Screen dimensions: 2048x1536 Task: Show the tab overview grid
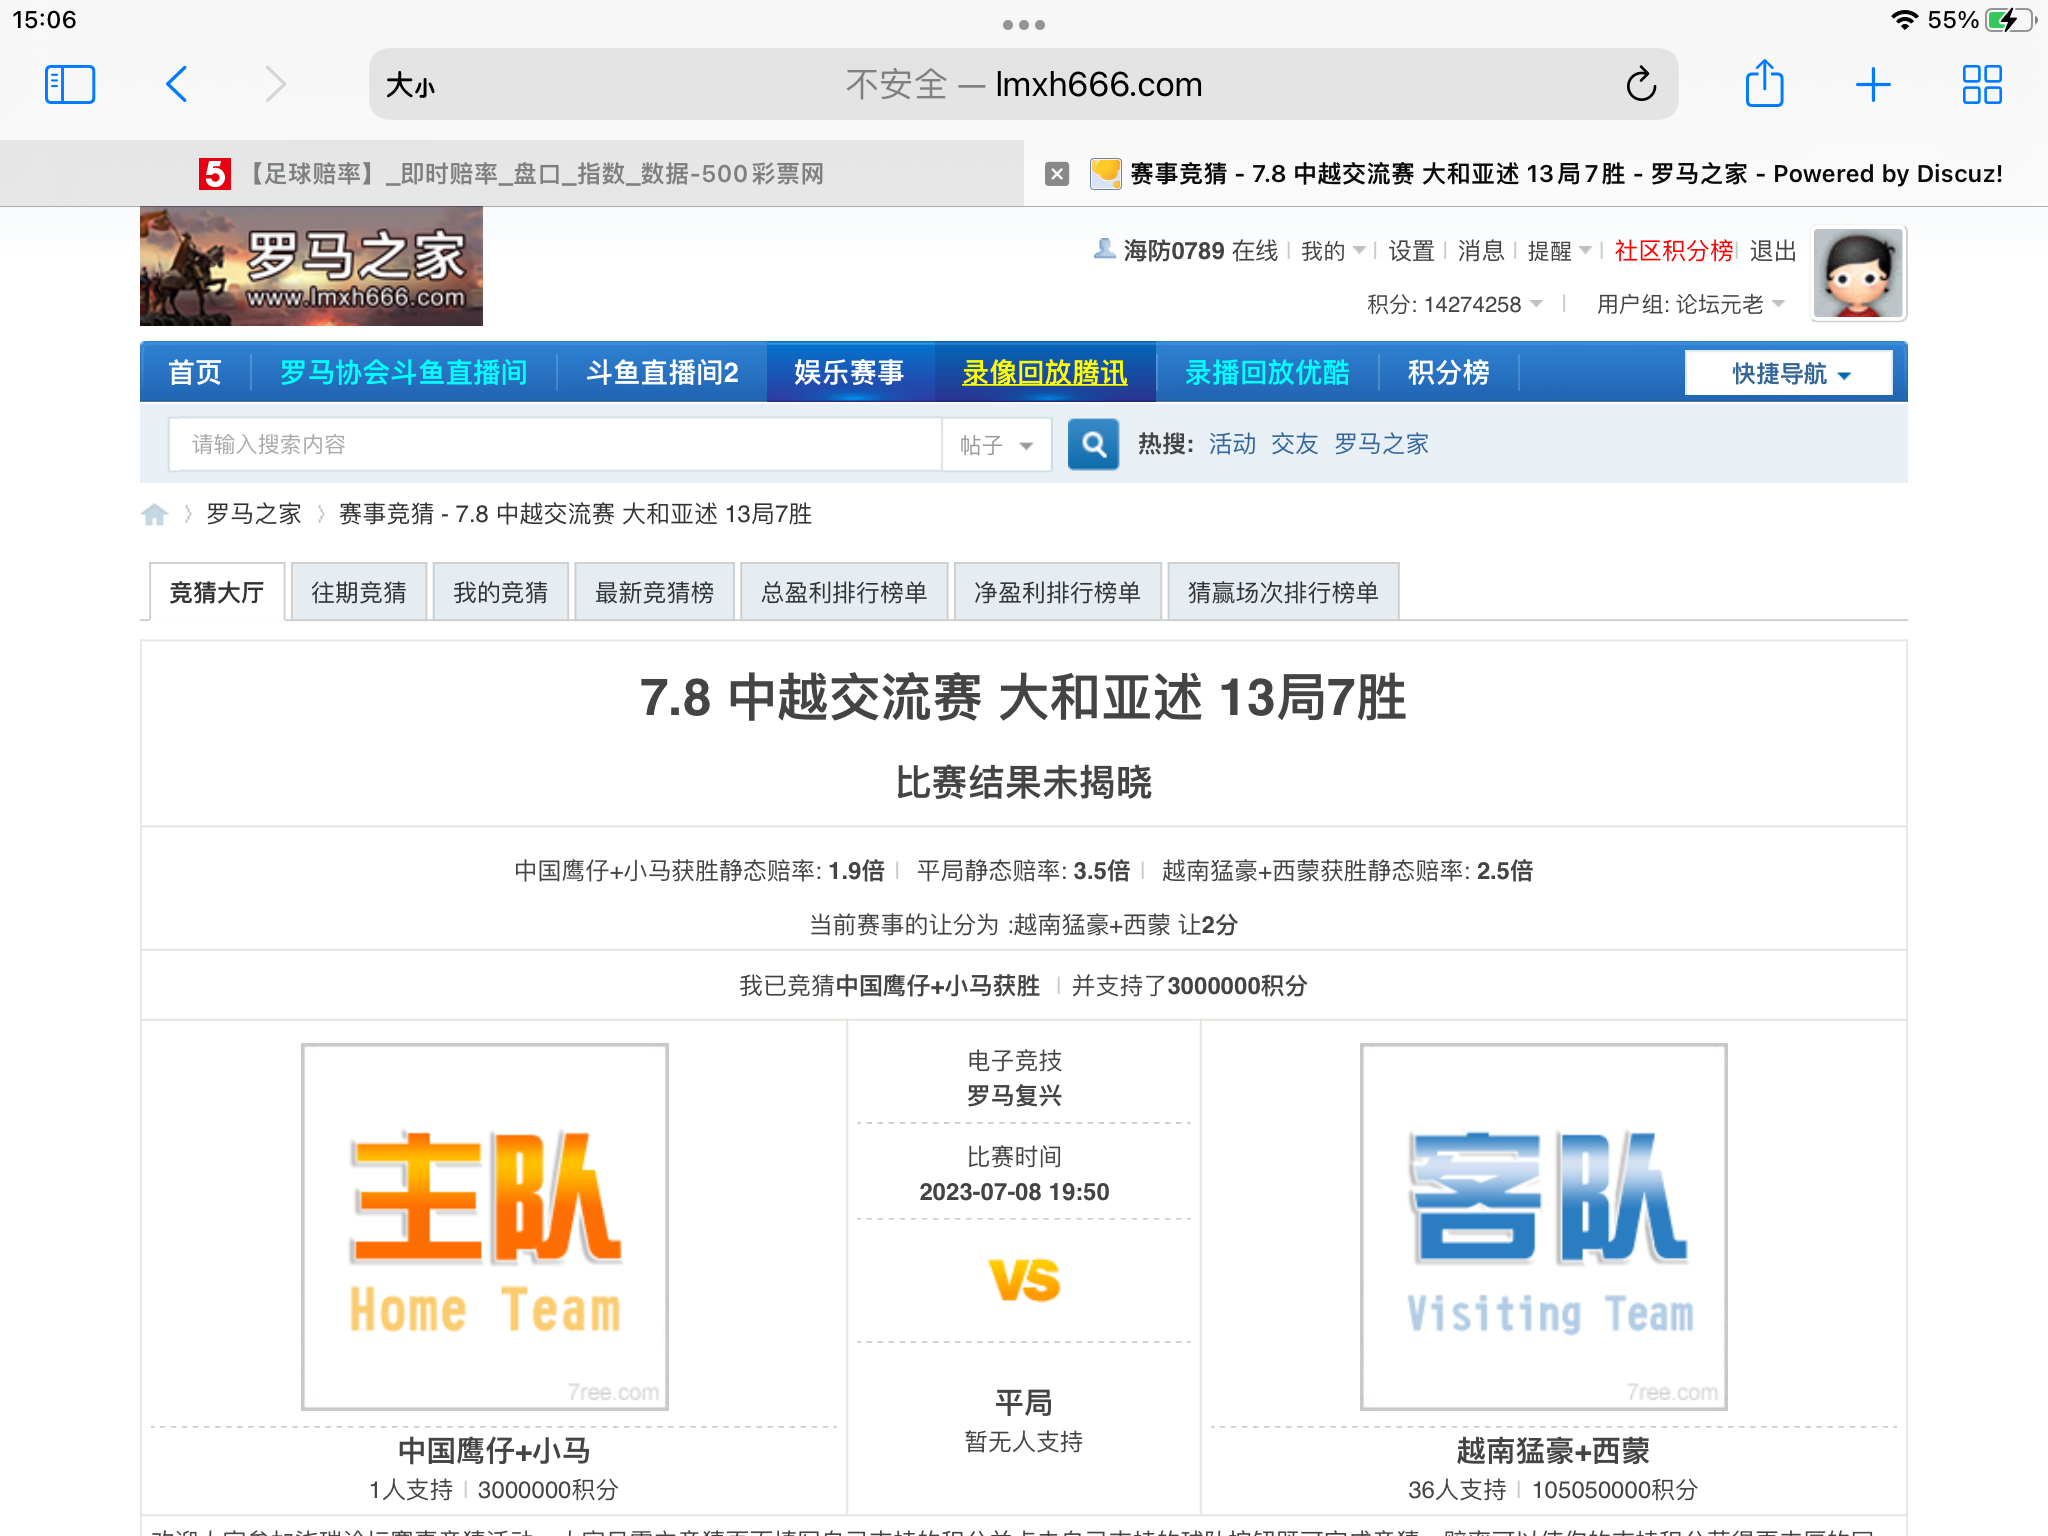[x=1981, y=84]
